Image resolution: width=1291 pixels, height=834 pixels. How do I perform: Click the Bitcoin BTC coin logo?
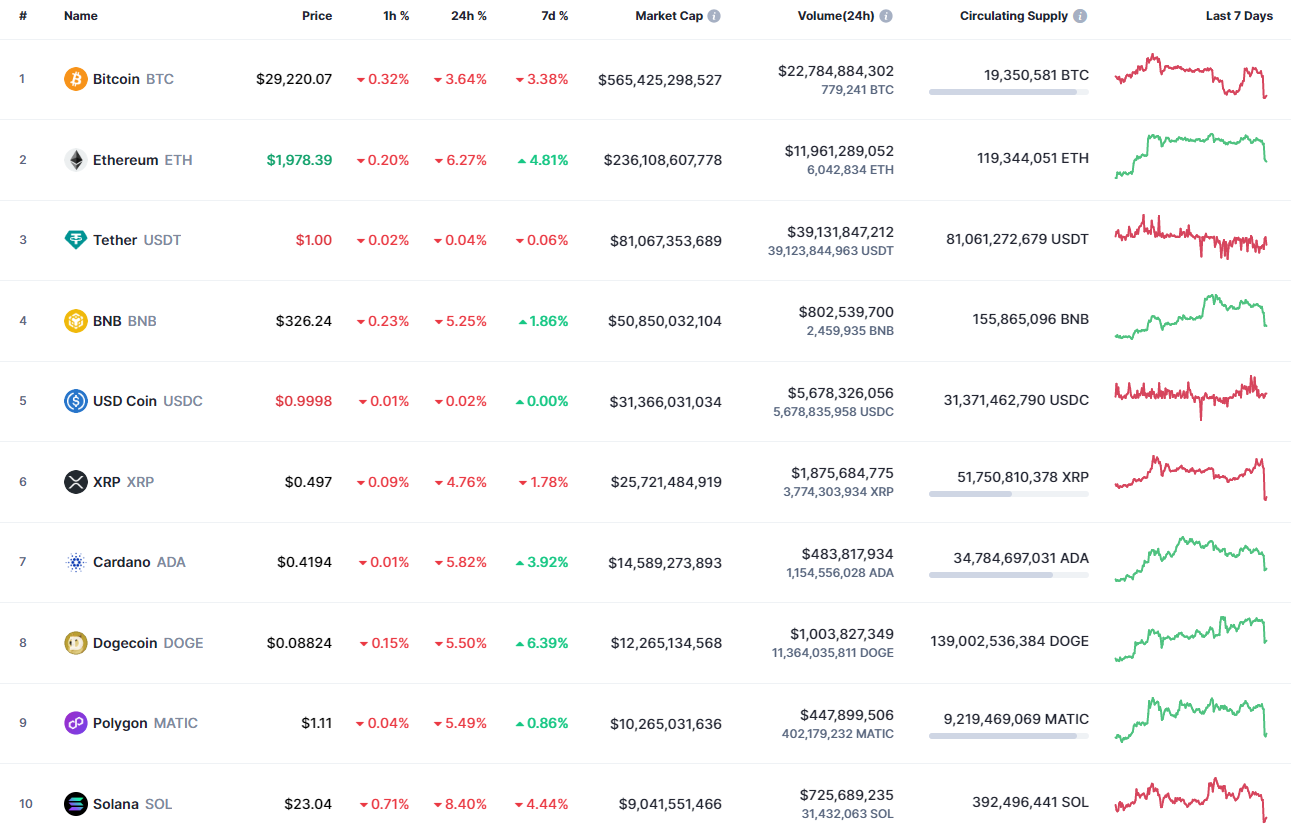(x=75, y=78)
